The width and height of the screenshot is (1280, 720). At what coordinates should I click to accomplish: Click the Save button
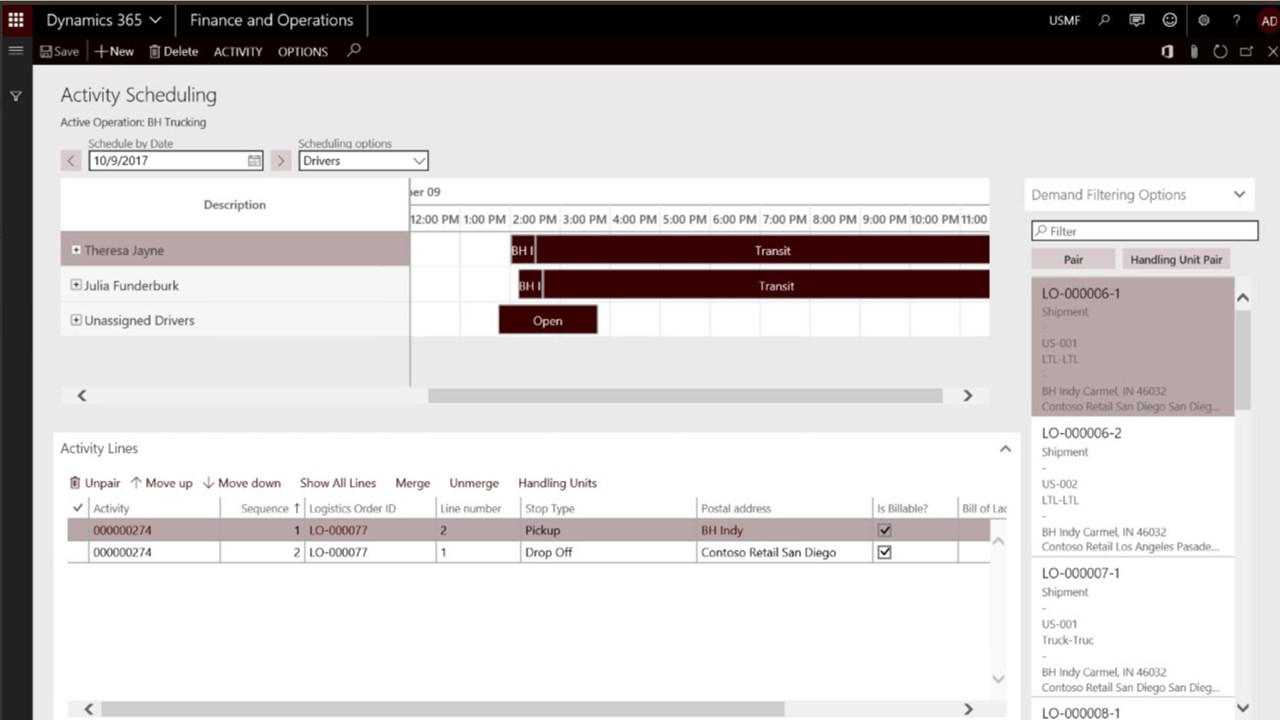(59, 51)
